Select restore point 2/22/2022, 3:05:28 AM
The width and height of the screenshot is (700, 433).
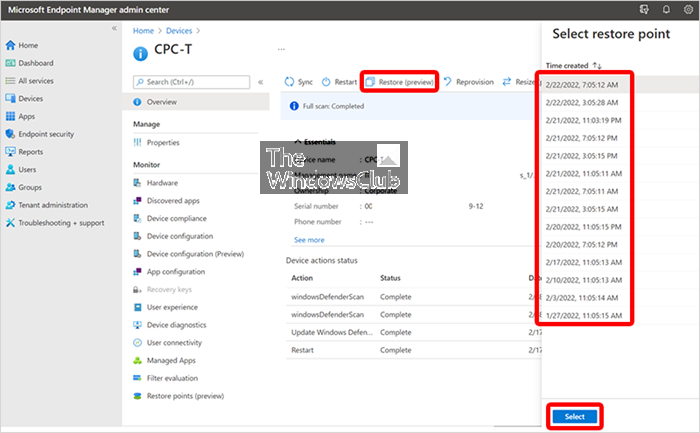621,103
